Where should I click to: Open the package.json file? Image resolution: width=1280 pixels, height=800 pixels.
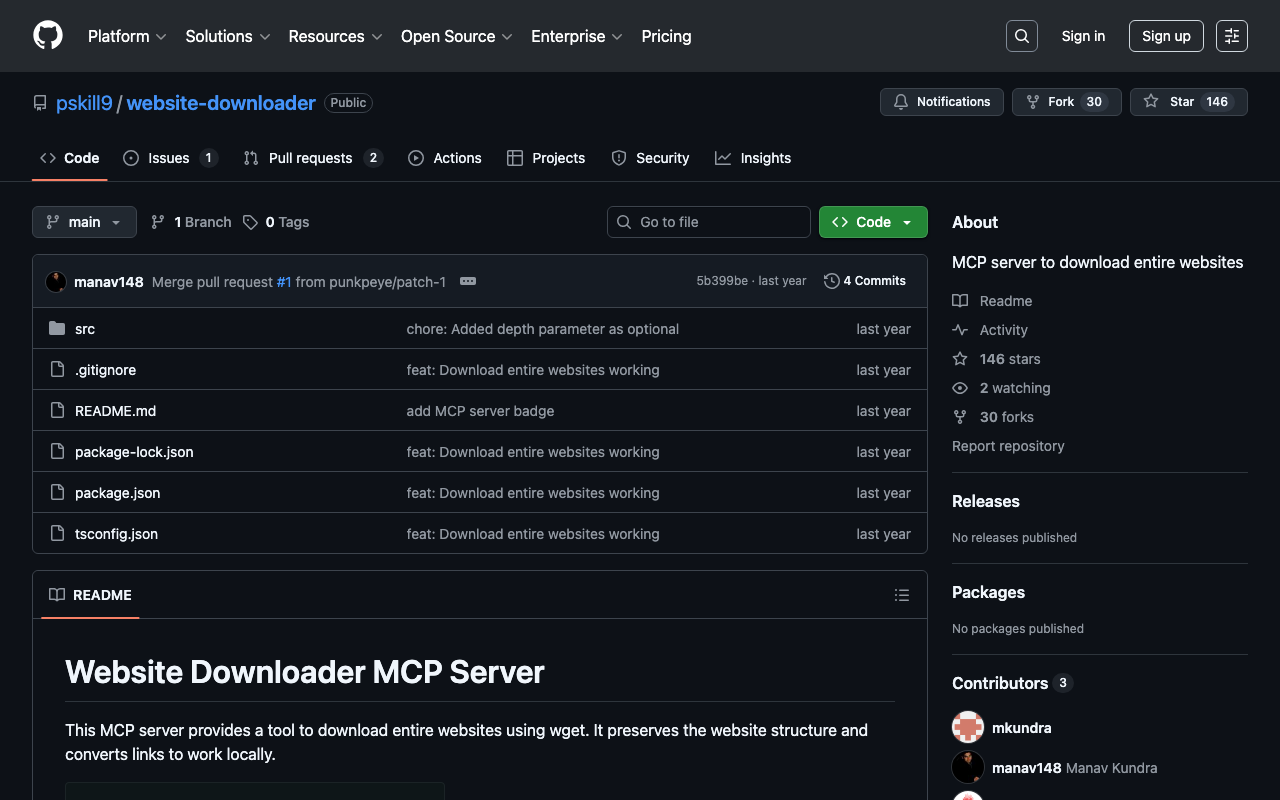pos(117,493)
